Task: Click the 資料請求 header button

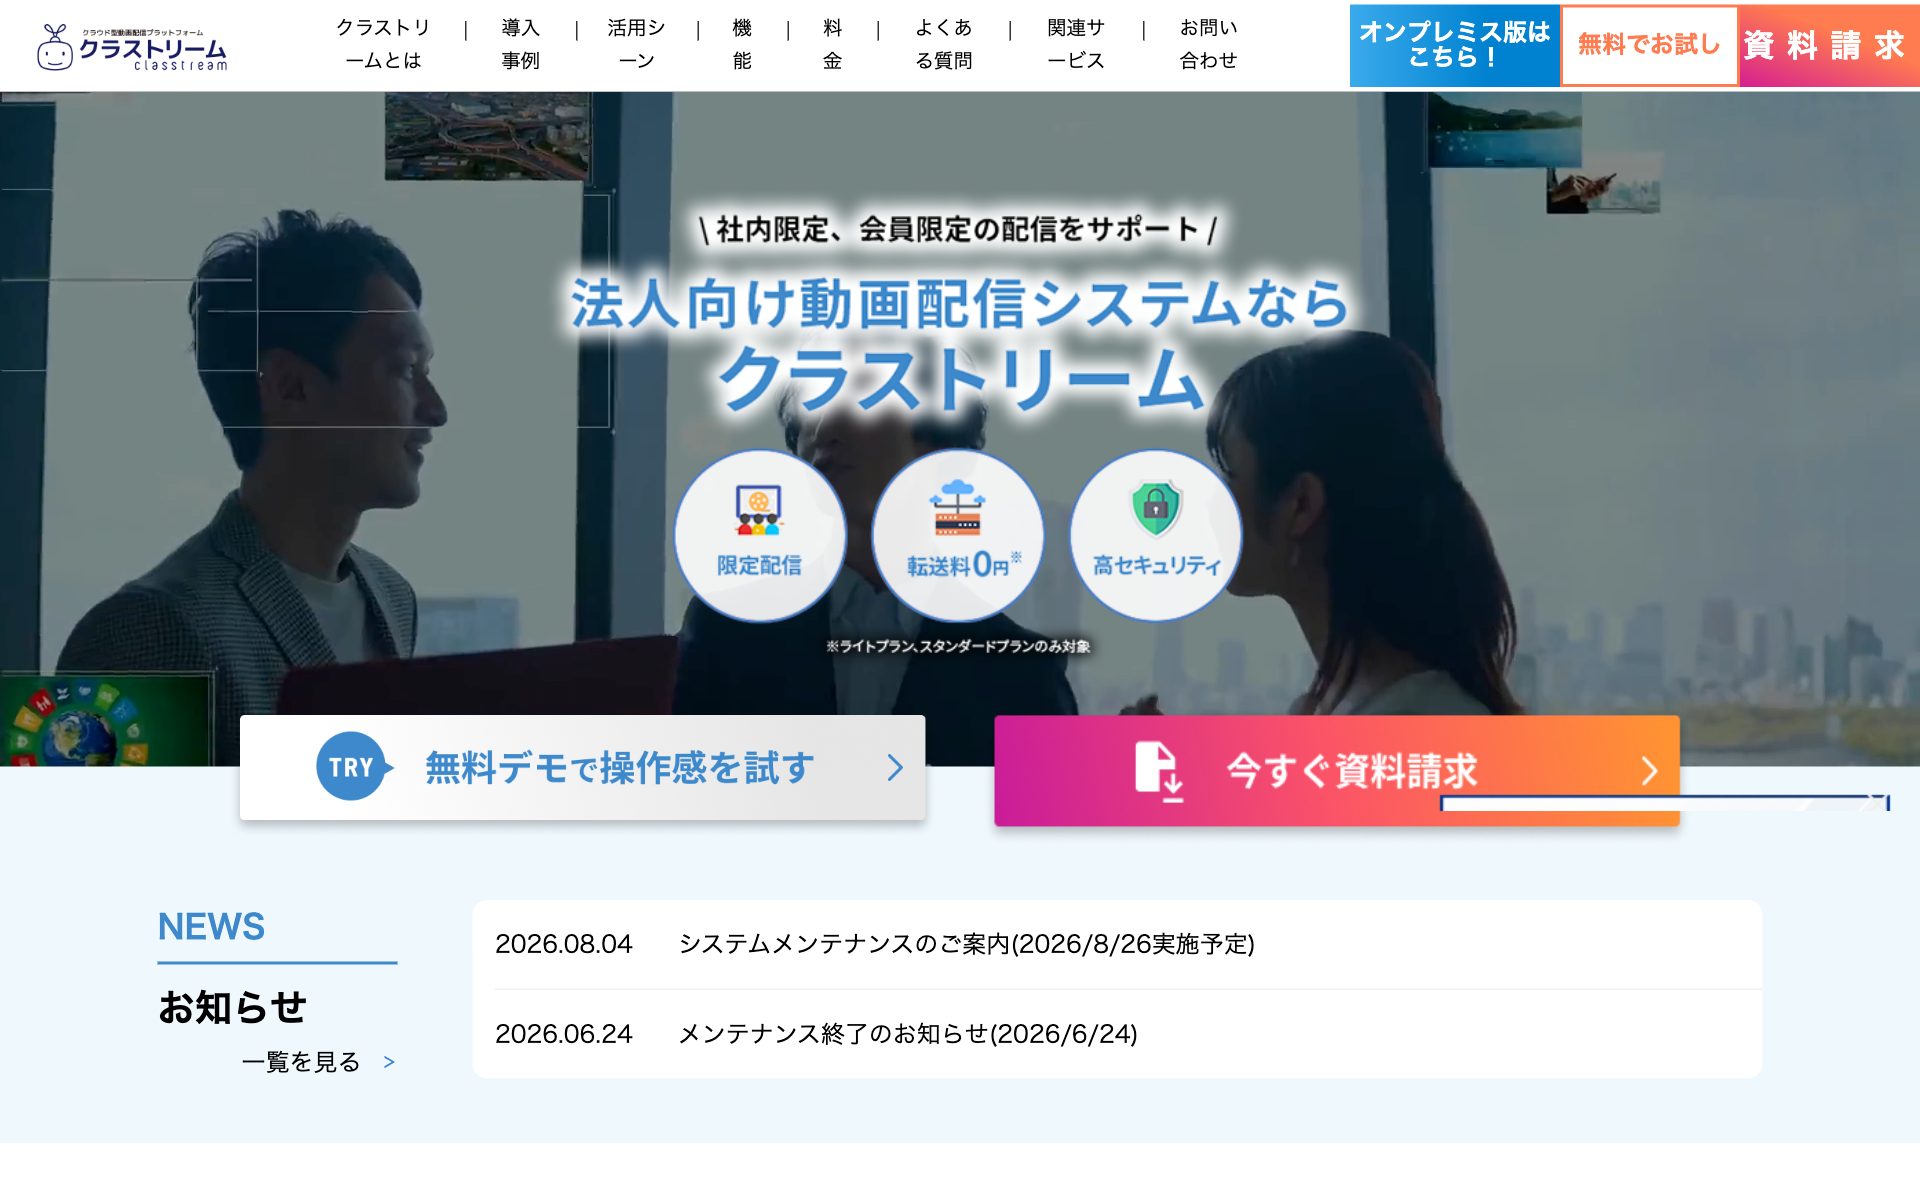Action: pos(1828,45)
